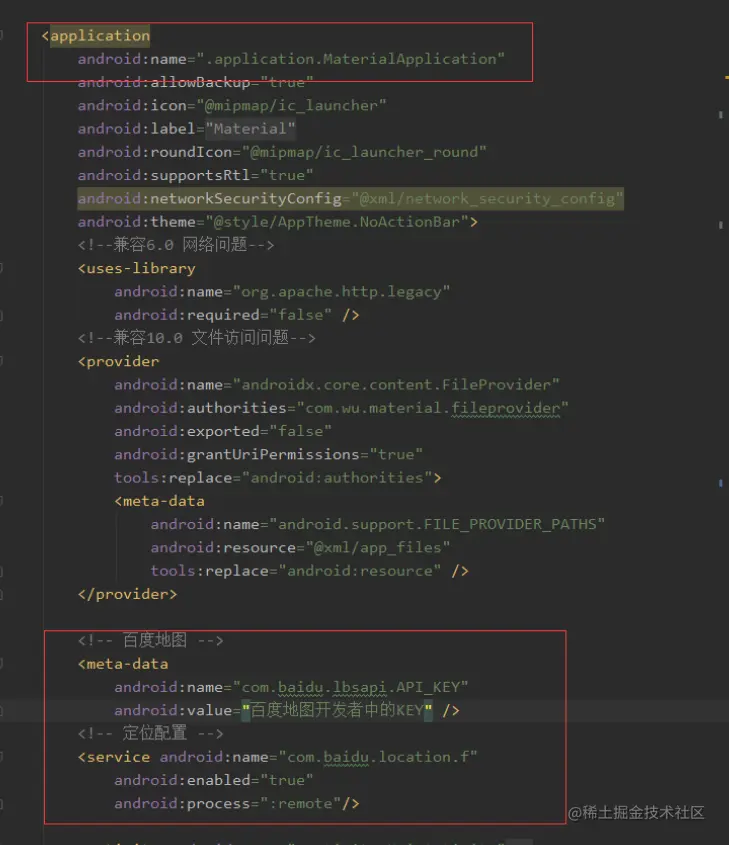Click the <meta-data tag inside provider

coord(159,501)
